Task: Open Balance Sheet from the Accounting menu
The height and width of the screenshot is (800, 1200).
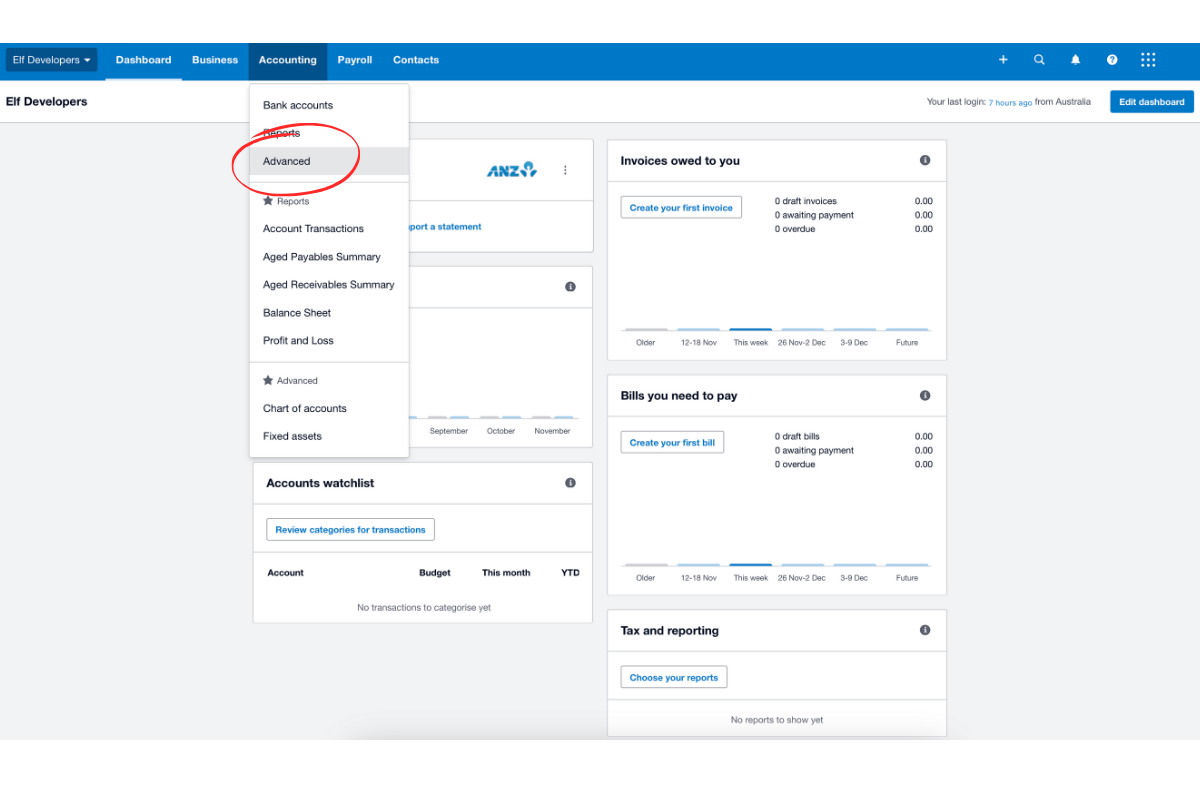Action: pyautogui.click(x=297, y=312)
